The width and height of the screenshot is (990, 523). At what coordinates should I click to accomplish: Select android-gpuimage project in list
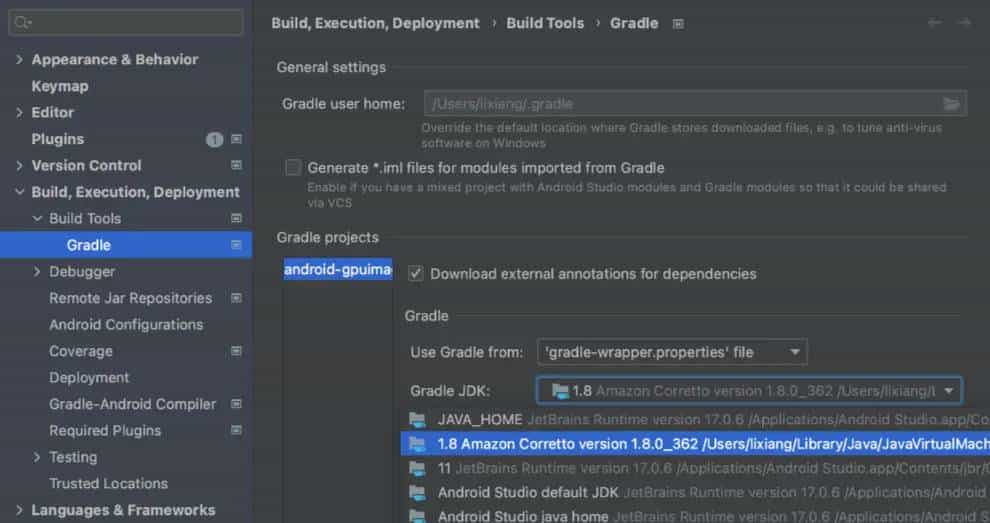click(338, 270)
